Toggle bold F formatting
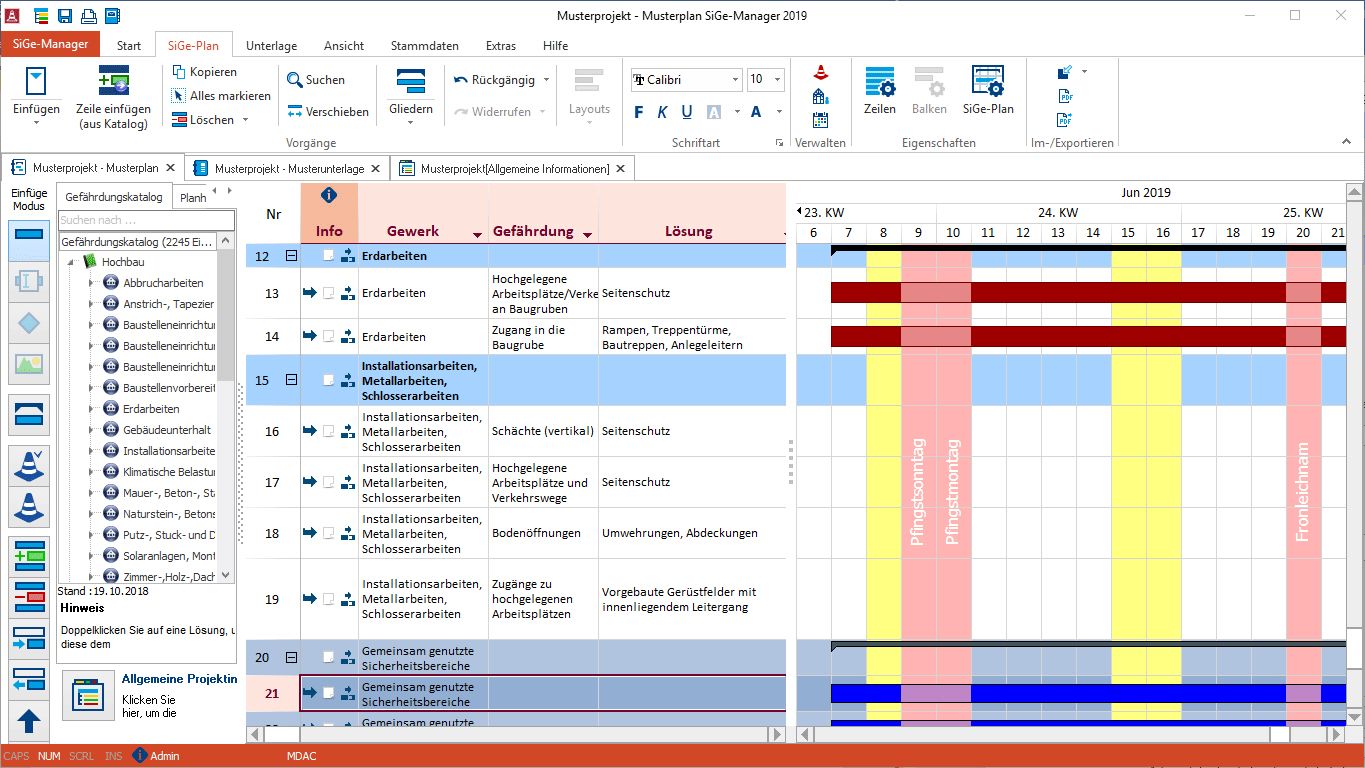The image size is (1365, 768). point(639,112)
